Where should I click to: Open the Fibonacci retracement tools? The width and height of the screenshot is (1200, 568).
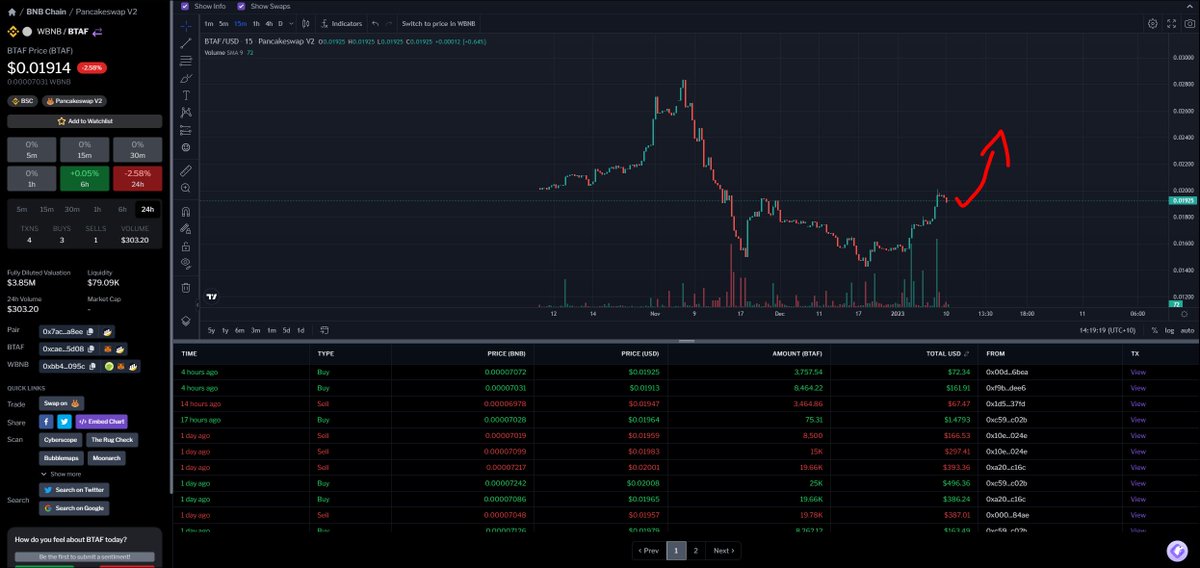tap(186, 60)
